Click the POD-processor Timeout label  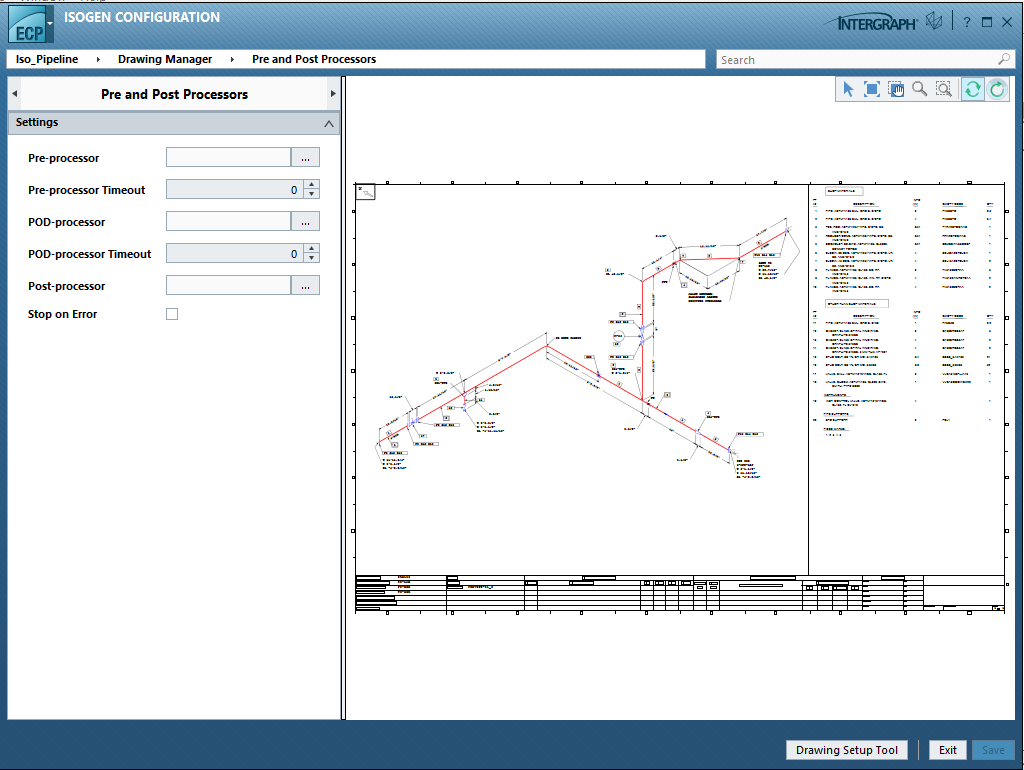(x=89, y=254)
